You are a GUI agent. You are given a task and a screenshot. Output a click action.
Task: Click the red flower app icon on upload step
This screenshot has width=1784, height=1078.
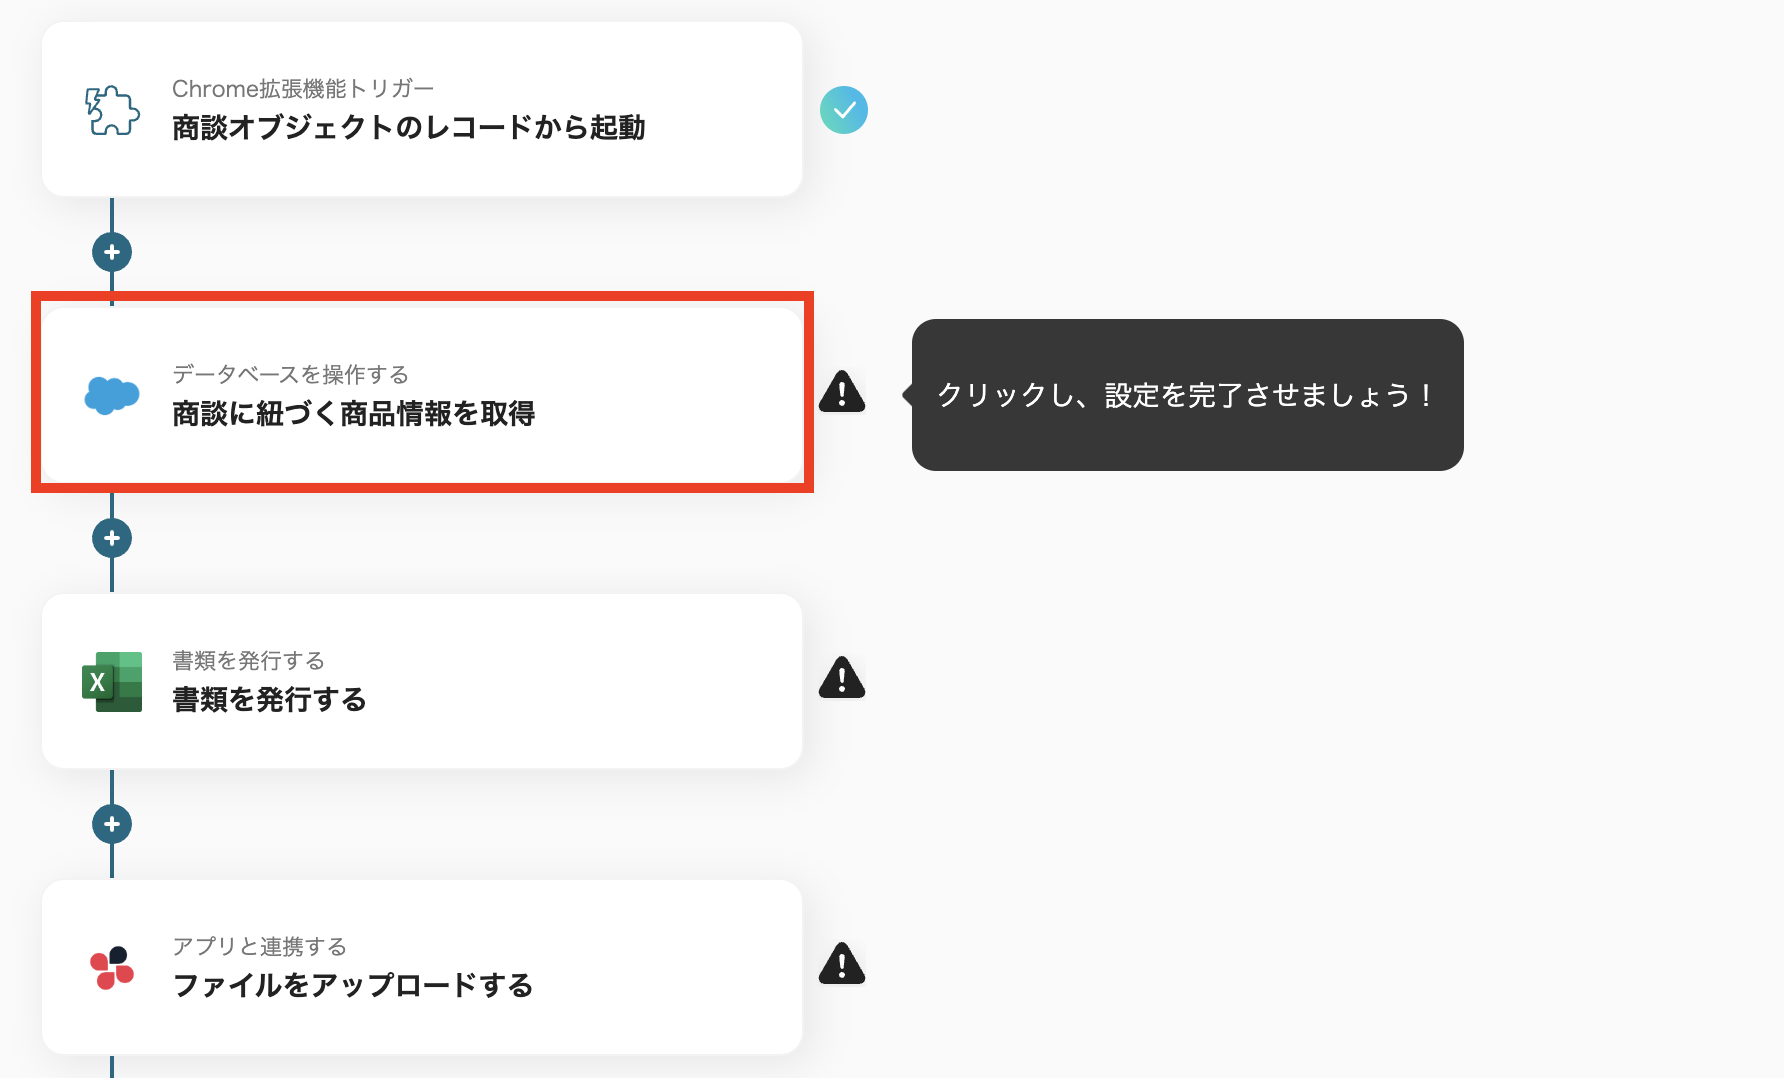point(113,966)
